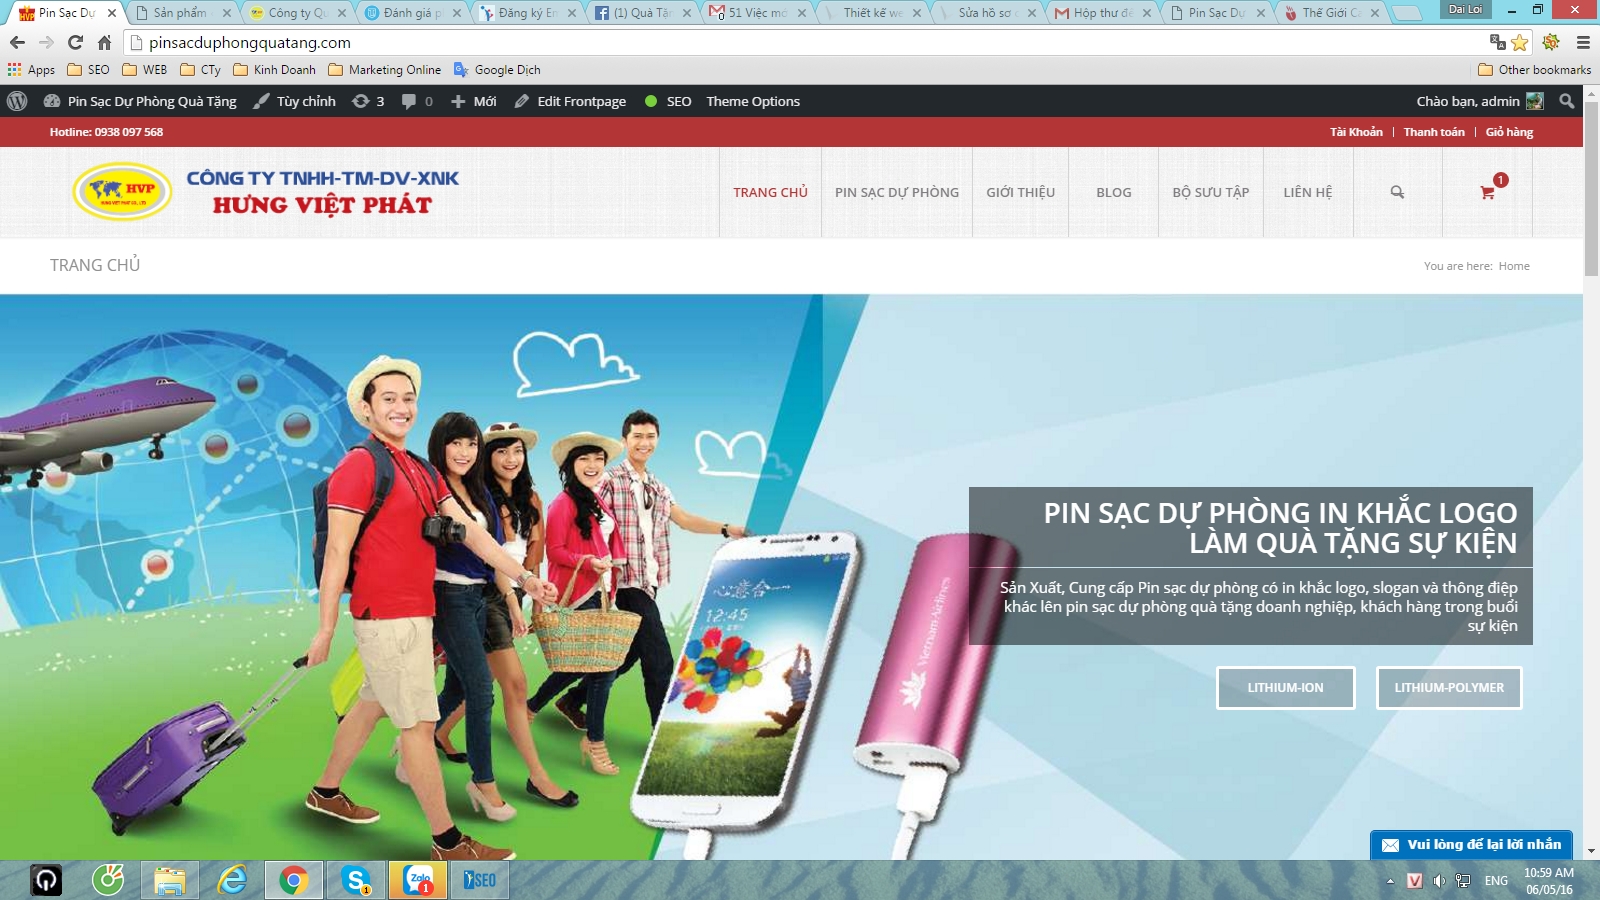
Task: Open the LIÊN HỆ menu item
Action: 1308,192
